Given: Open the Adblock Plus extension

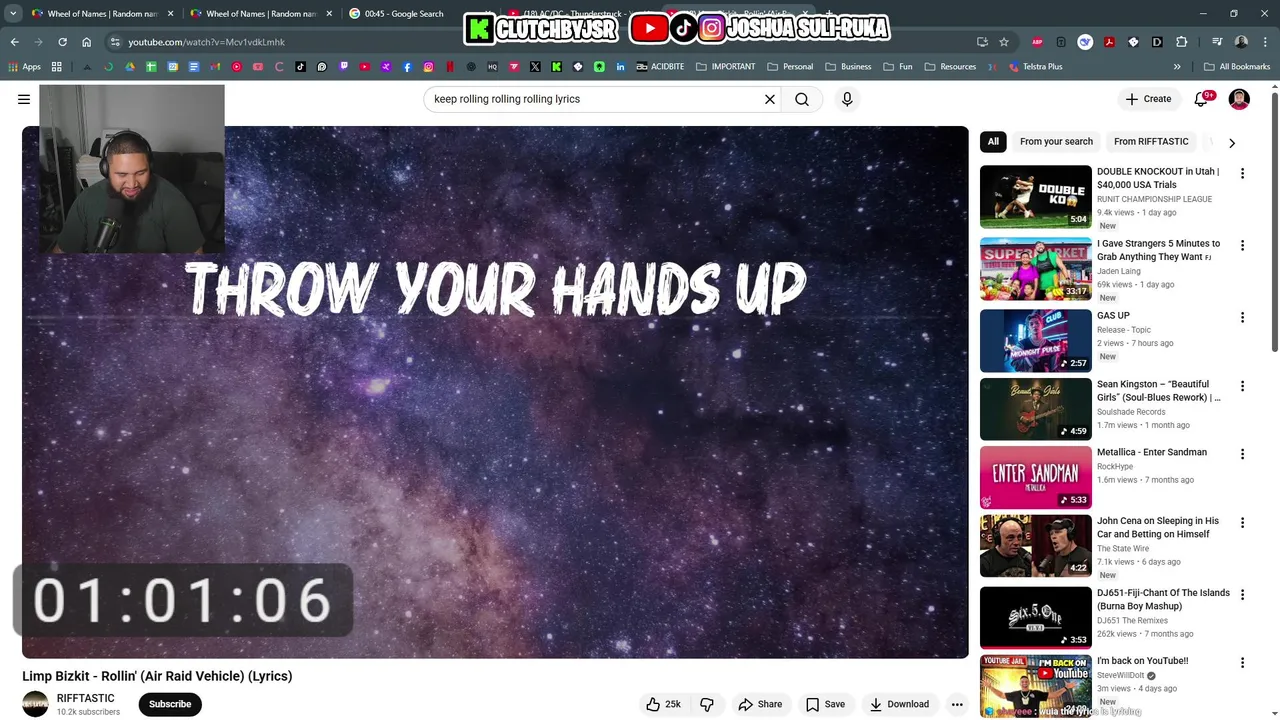Looking at the screenshot, I should click(1037, 42).
